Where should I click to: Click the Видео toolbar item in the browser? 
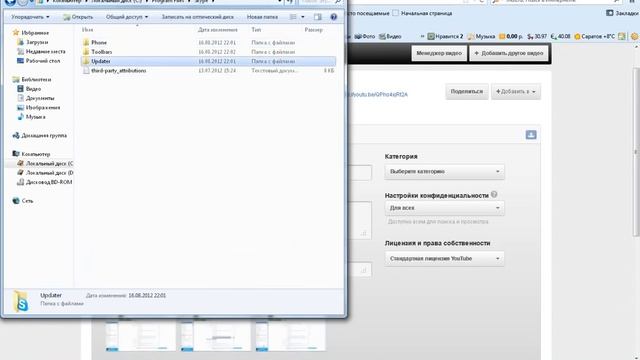click(x=390, y=36)
